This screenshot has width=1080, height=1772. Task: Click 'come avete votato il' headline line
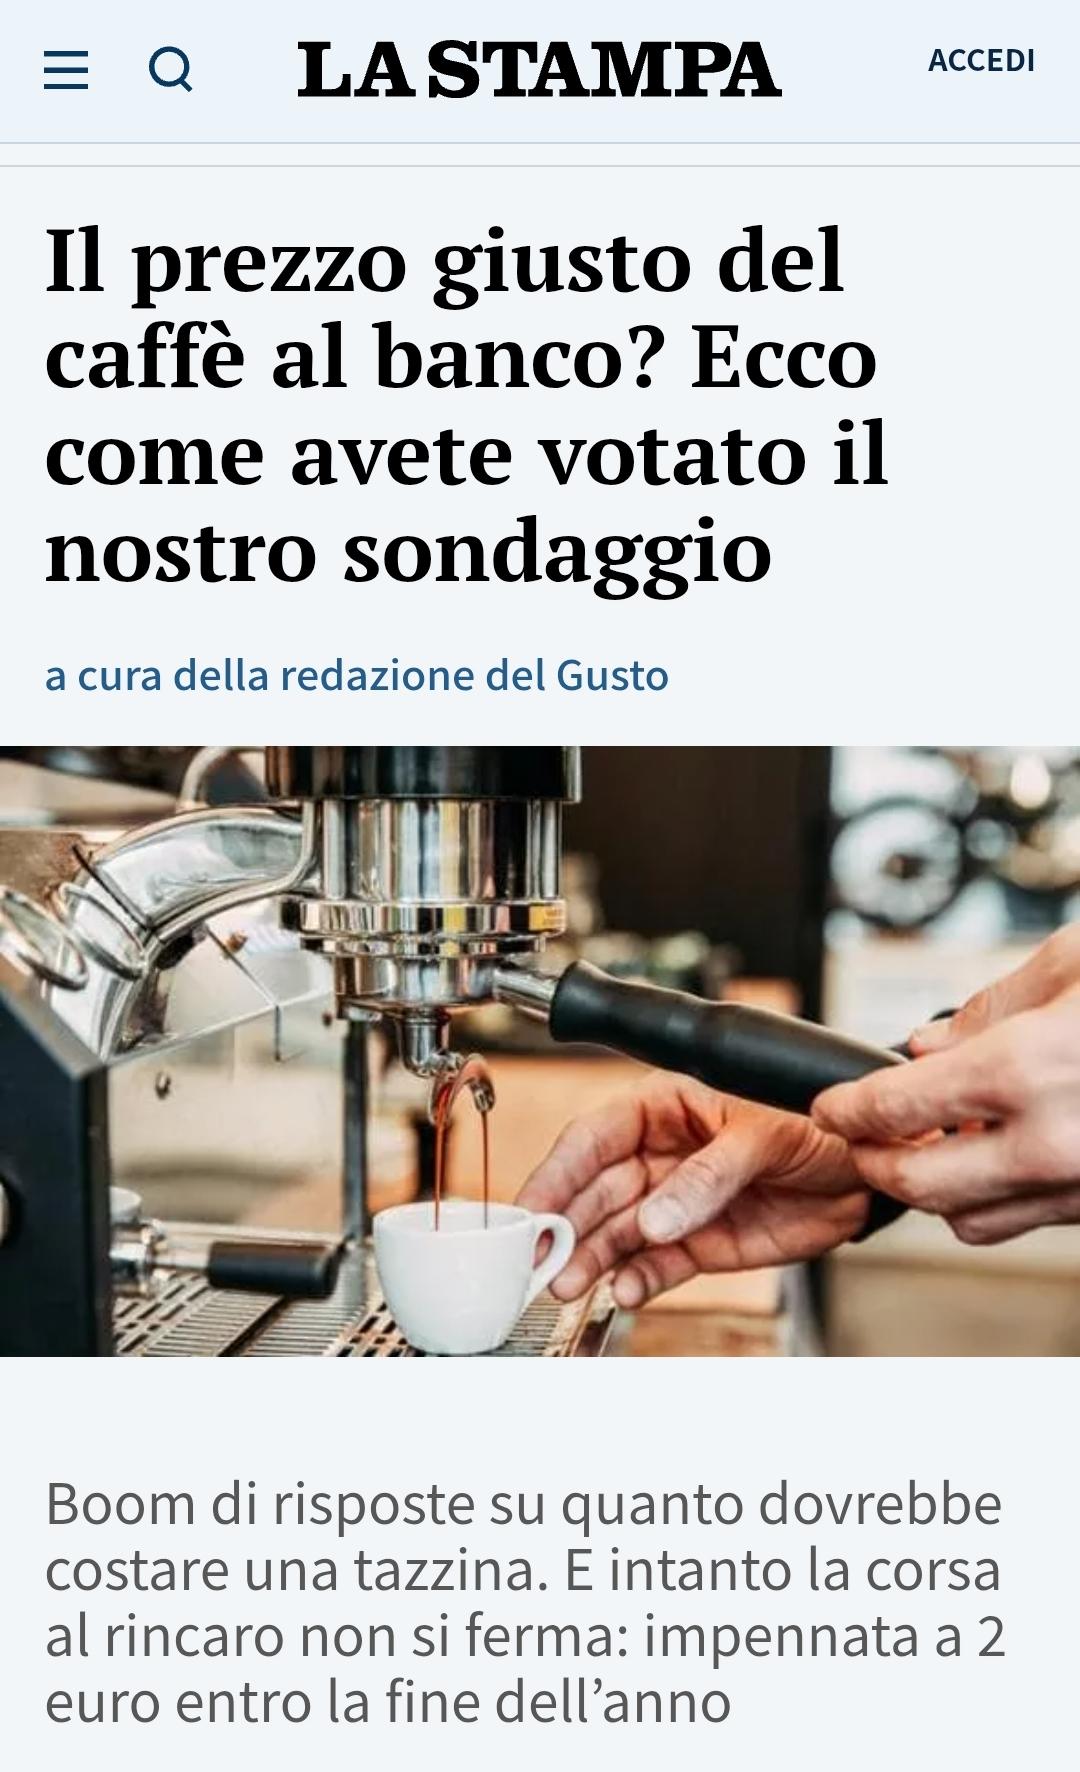(x=467, y=454)
